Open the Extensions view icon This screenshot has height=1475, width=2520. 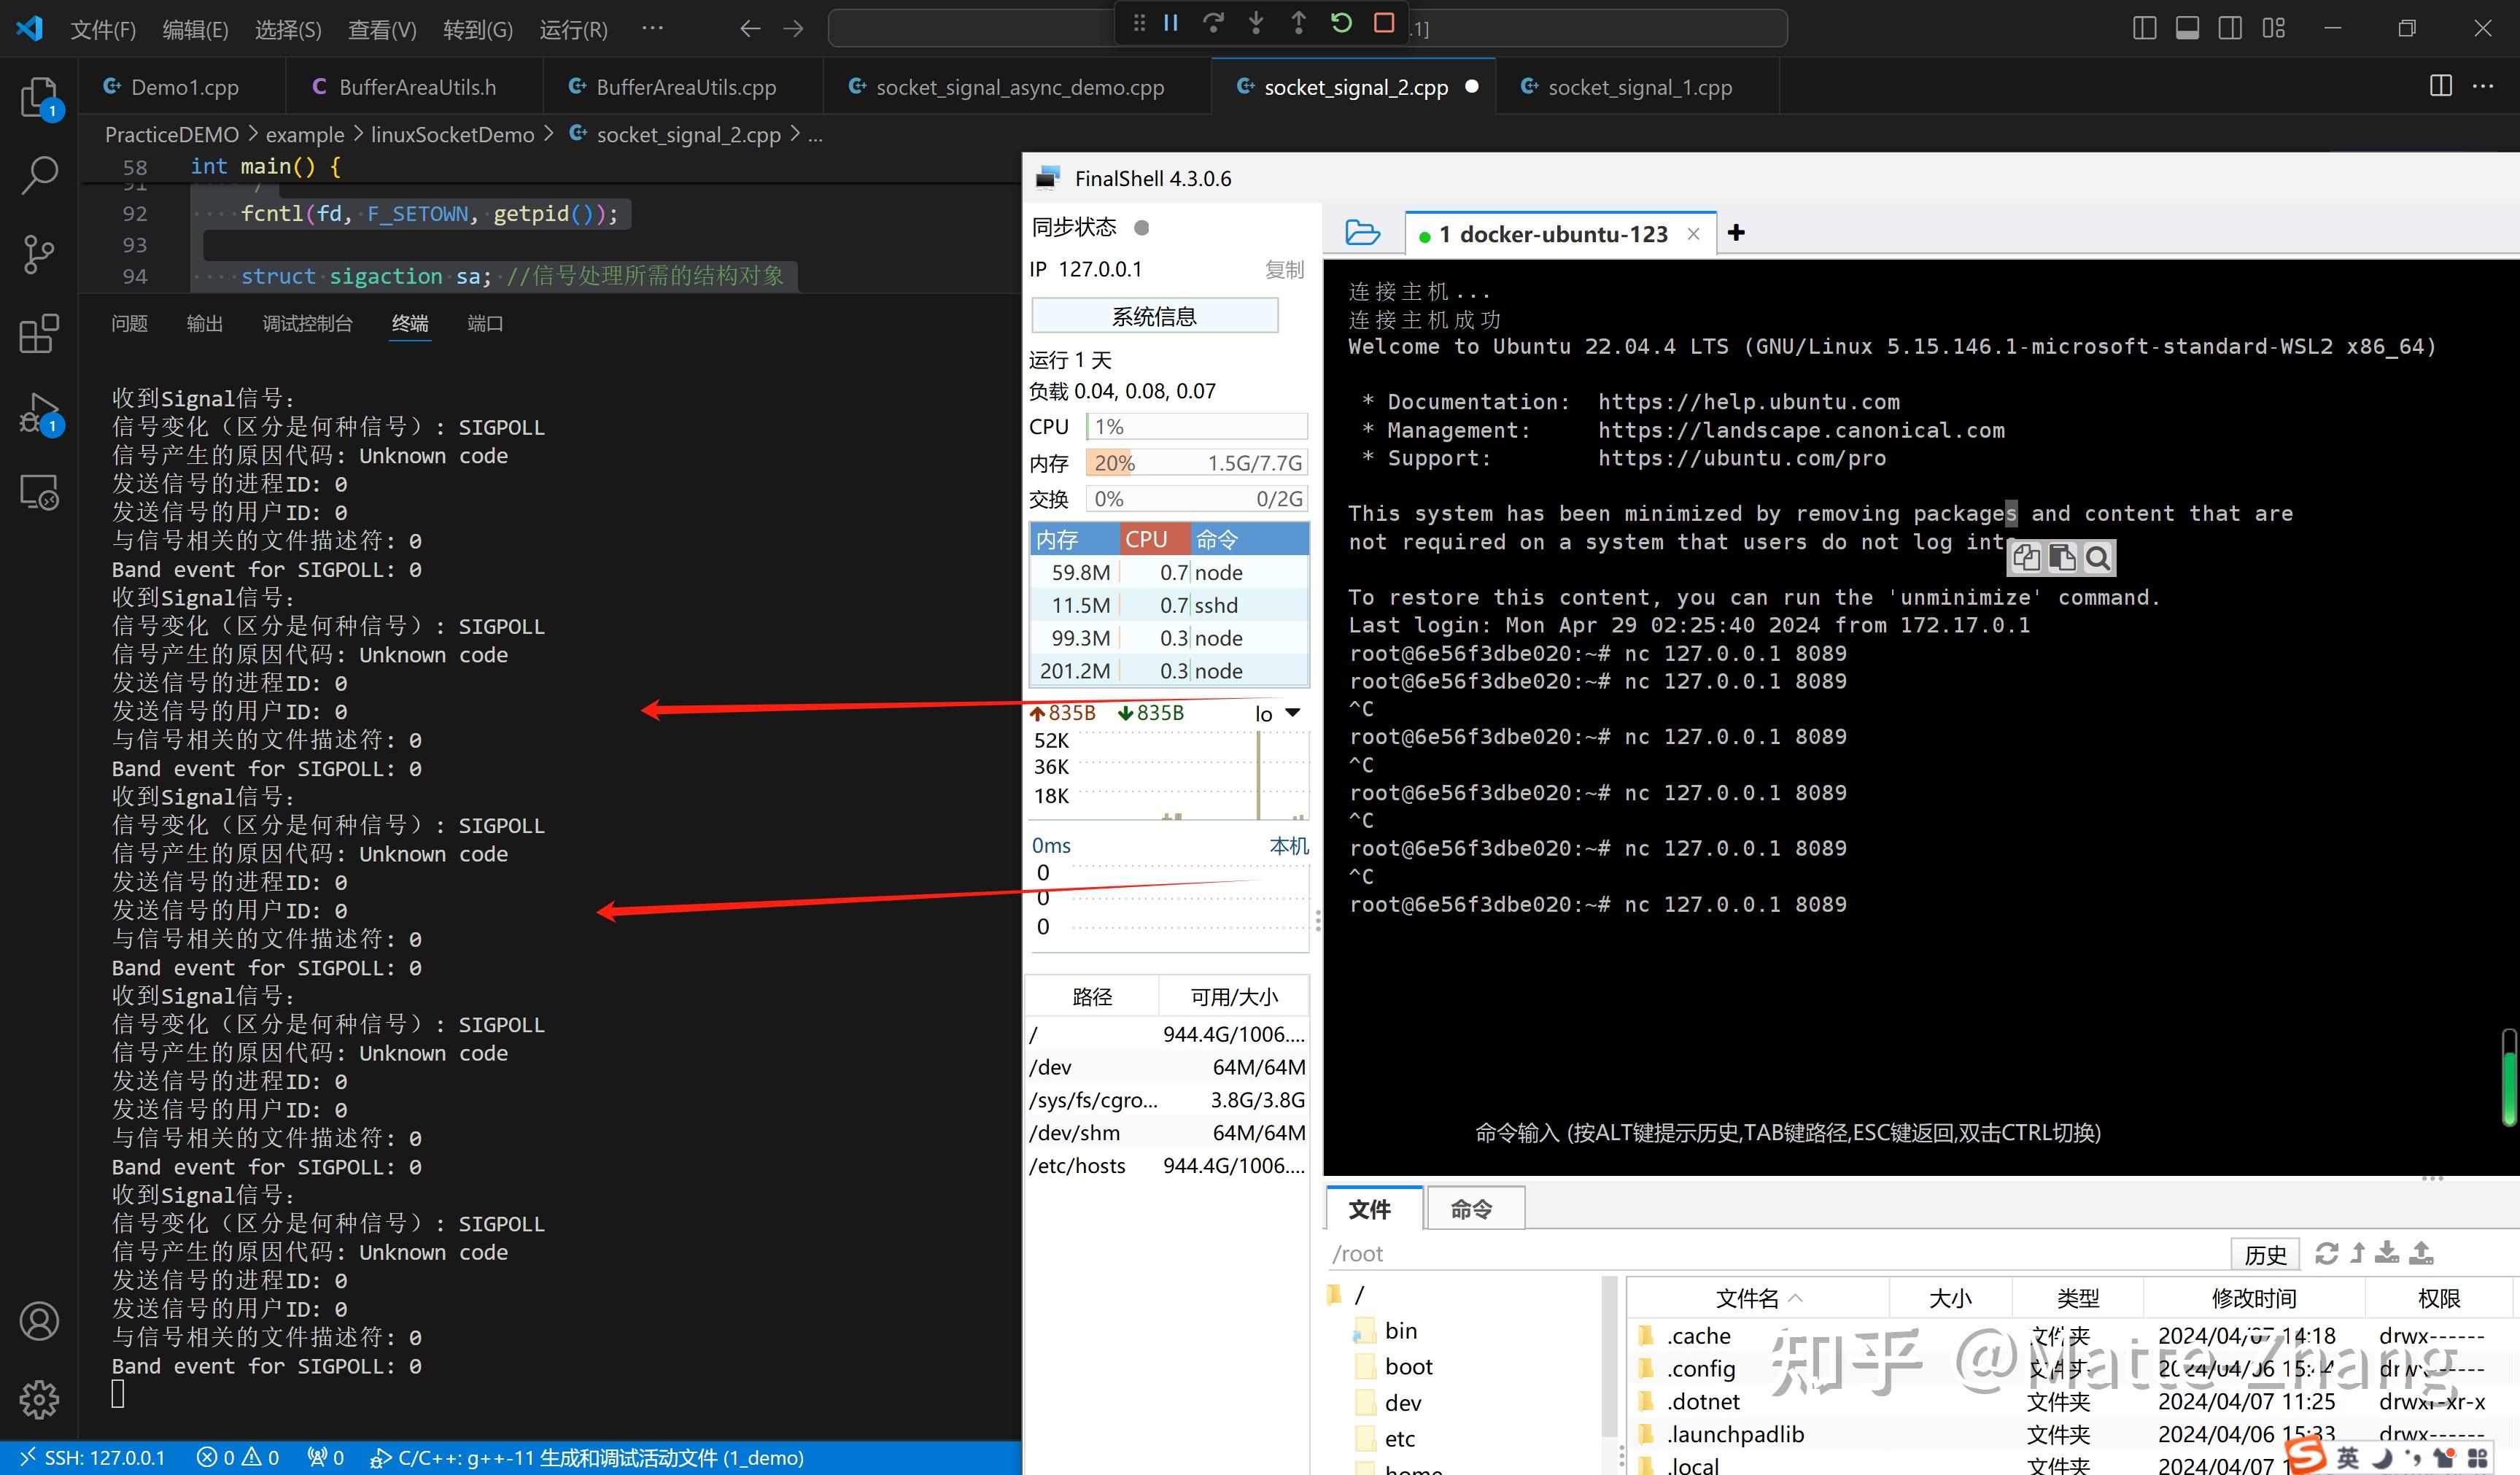(x=39, y=334)
